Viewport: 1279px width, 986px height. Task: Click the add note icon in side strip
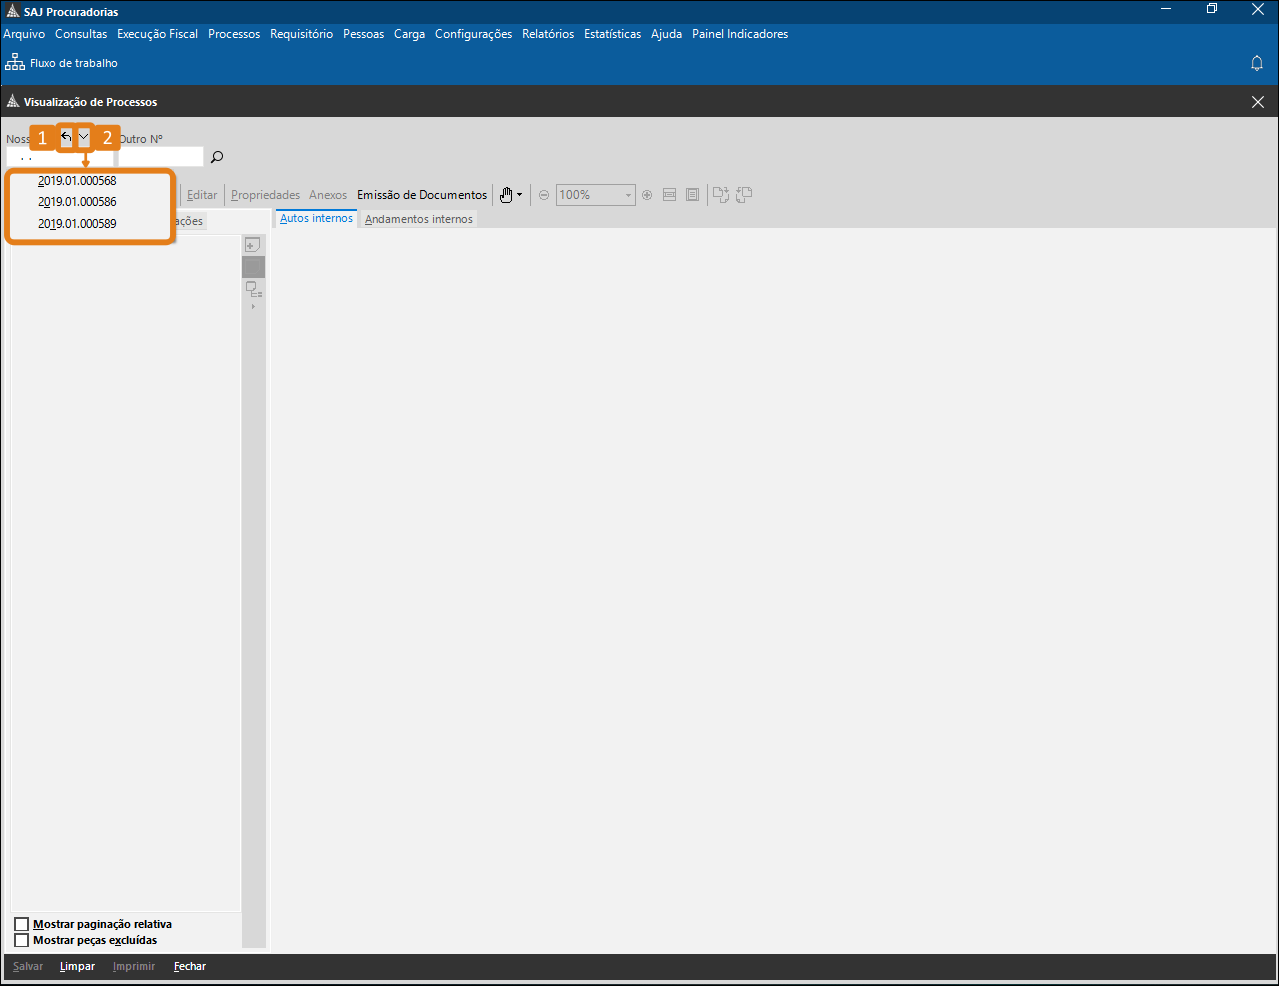point(253,245)
